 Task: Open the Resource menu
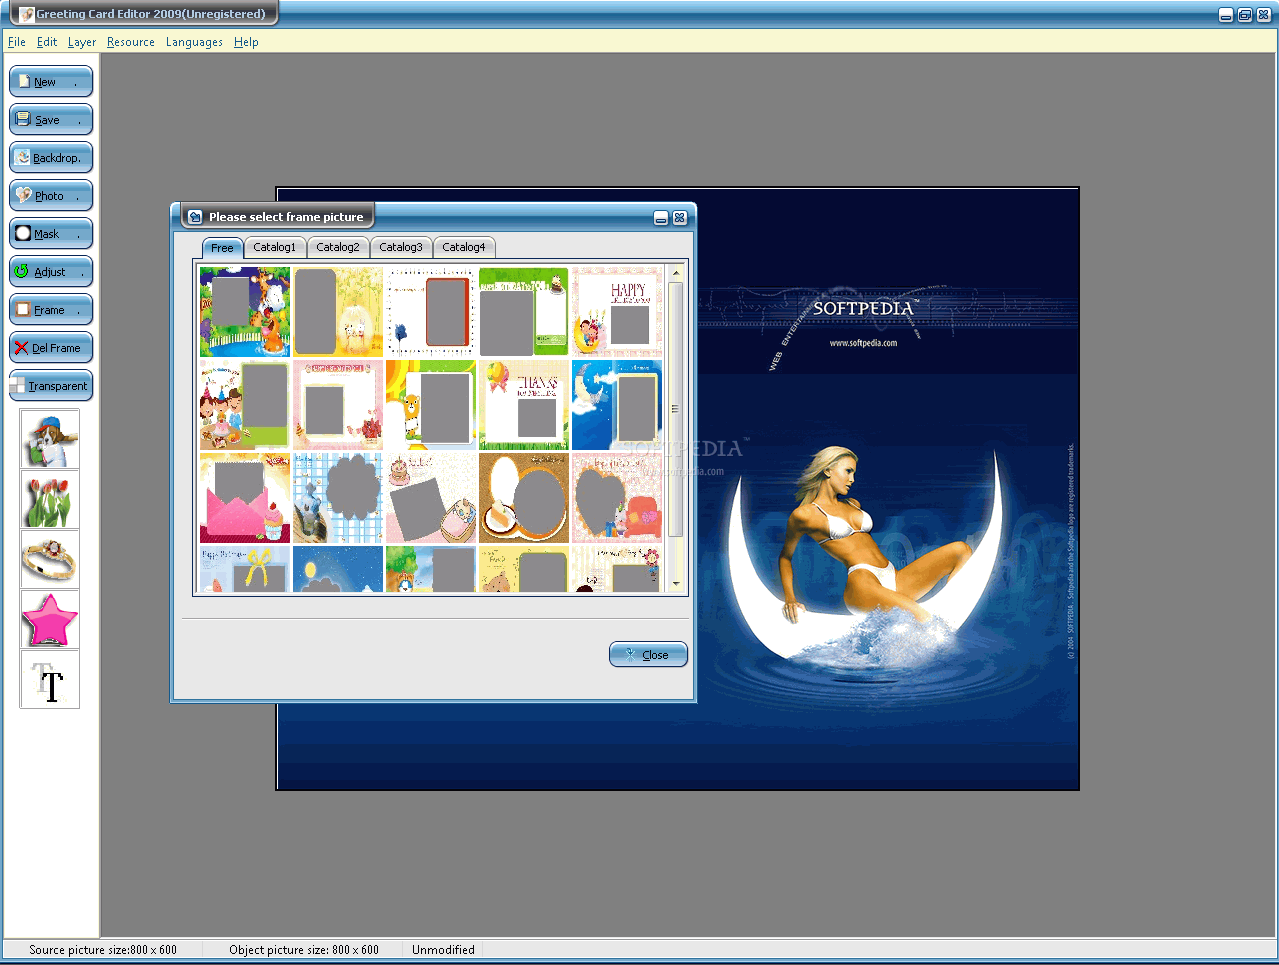tap(131, 42)
